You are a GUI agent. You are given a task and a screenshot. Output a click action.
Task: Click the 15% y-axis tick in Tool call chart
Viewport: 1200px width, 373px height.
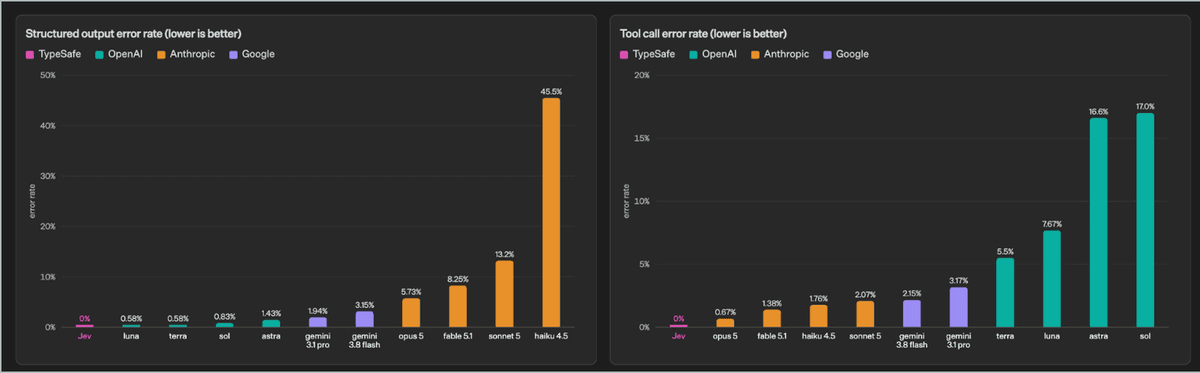click(x=642, y=138)
